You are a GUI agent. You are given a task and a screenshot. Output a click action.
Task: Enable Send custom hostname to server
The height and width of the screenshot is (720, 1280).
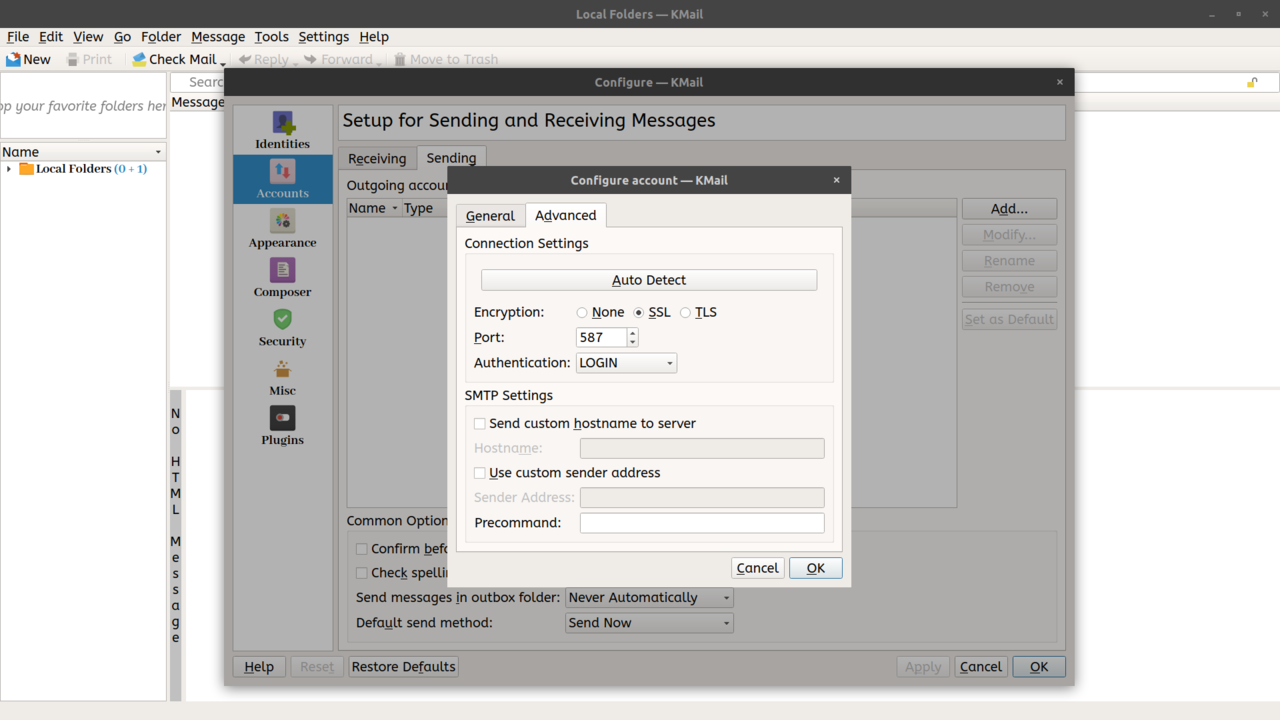coord(480,424)
